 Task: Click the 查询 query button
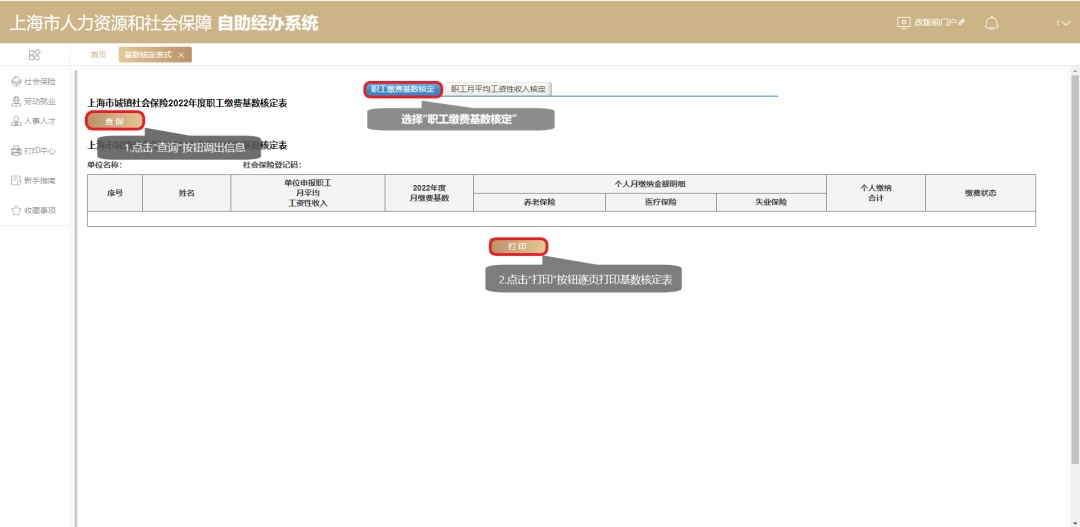pyautogui.click(x=115, y=121)
